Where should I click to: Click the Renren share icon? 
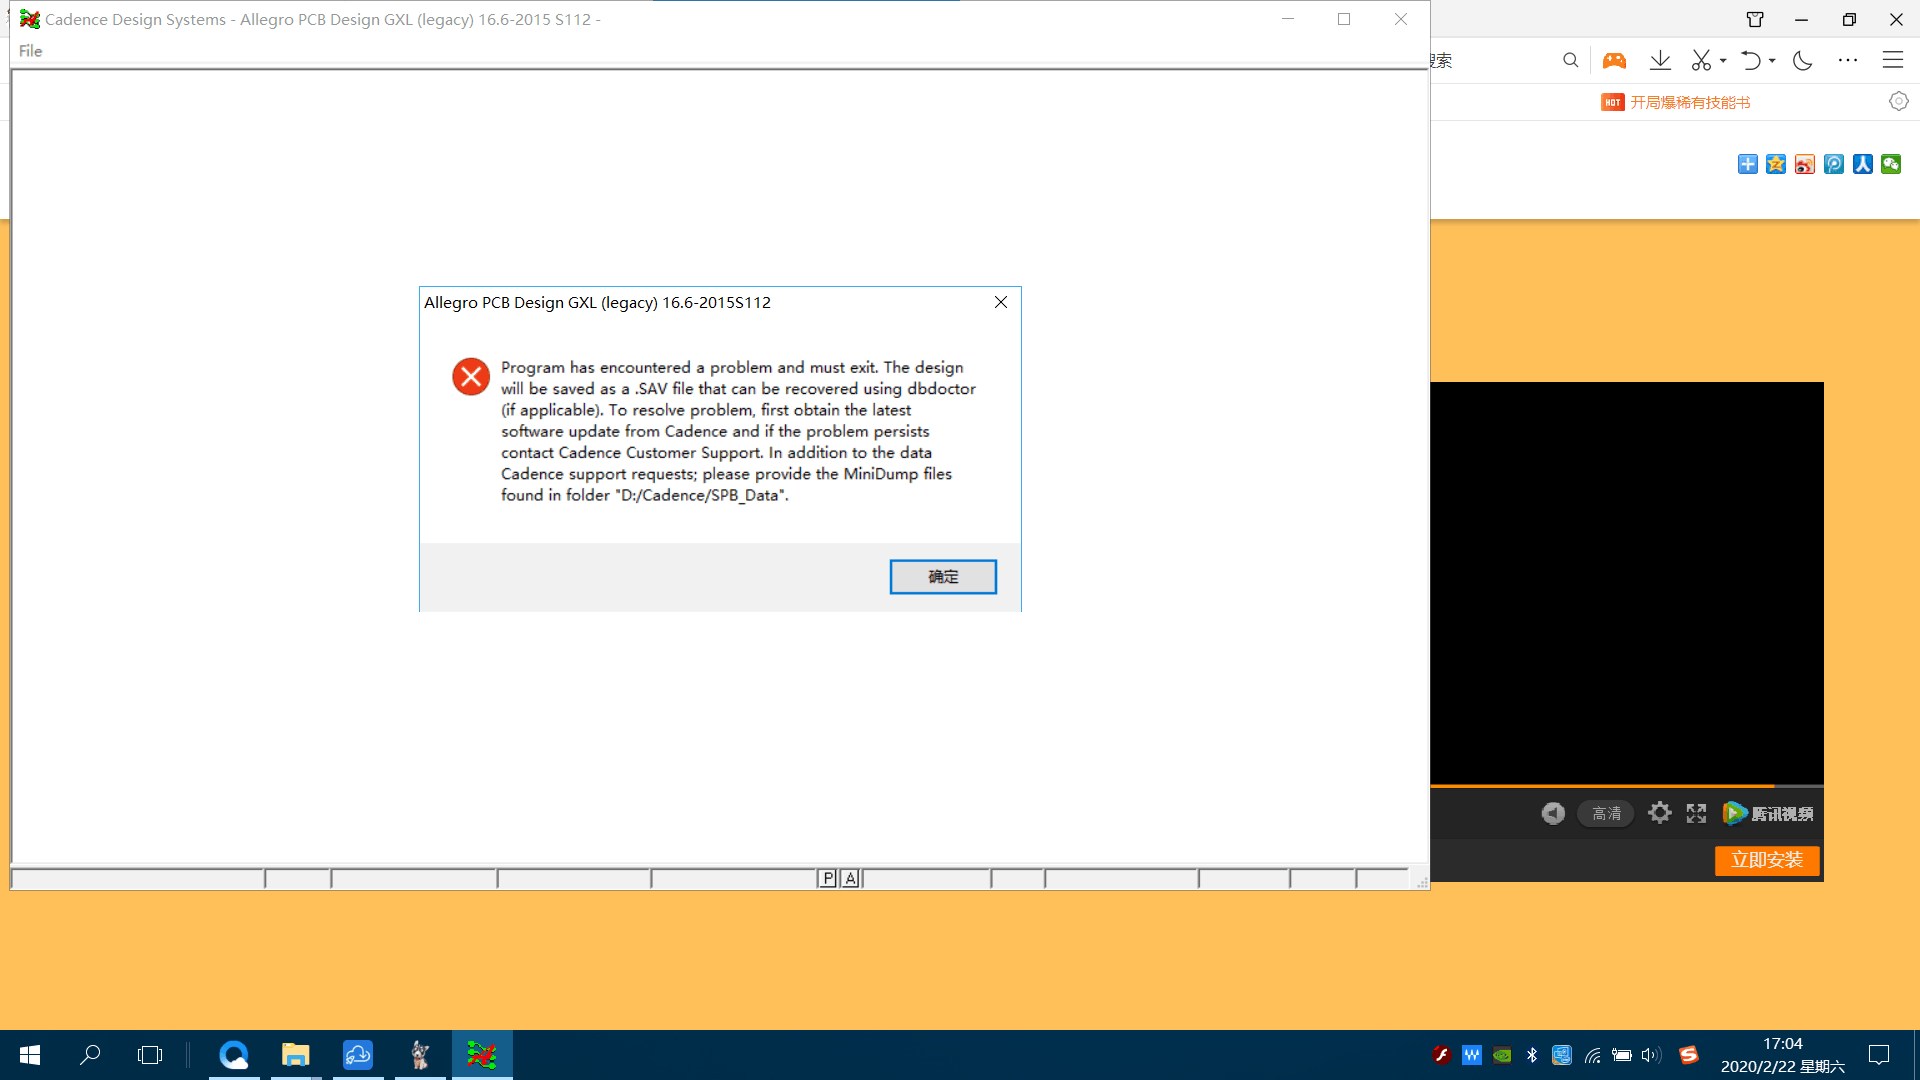1863,164
